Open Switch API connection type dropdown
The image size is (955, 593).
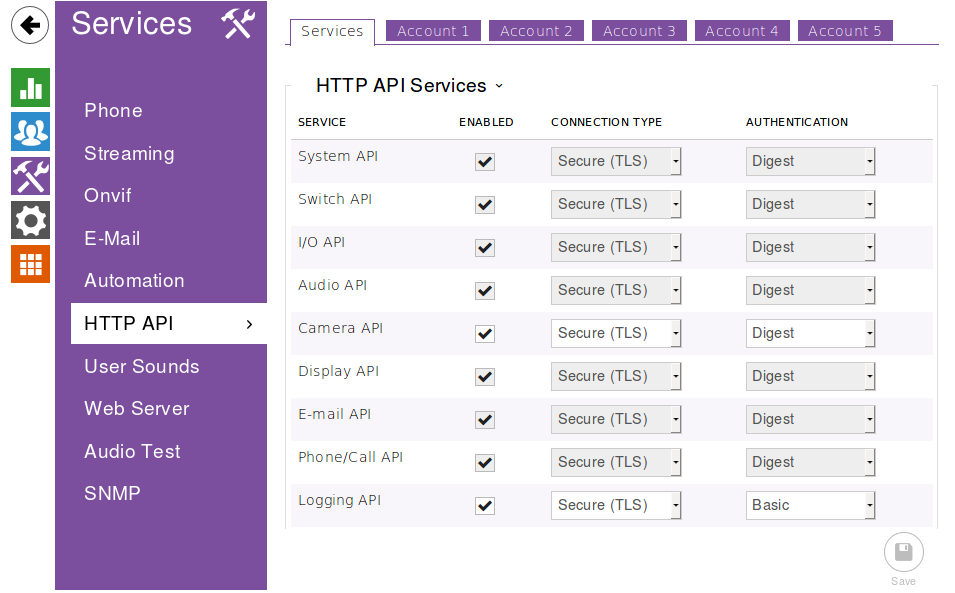point(615,204)
